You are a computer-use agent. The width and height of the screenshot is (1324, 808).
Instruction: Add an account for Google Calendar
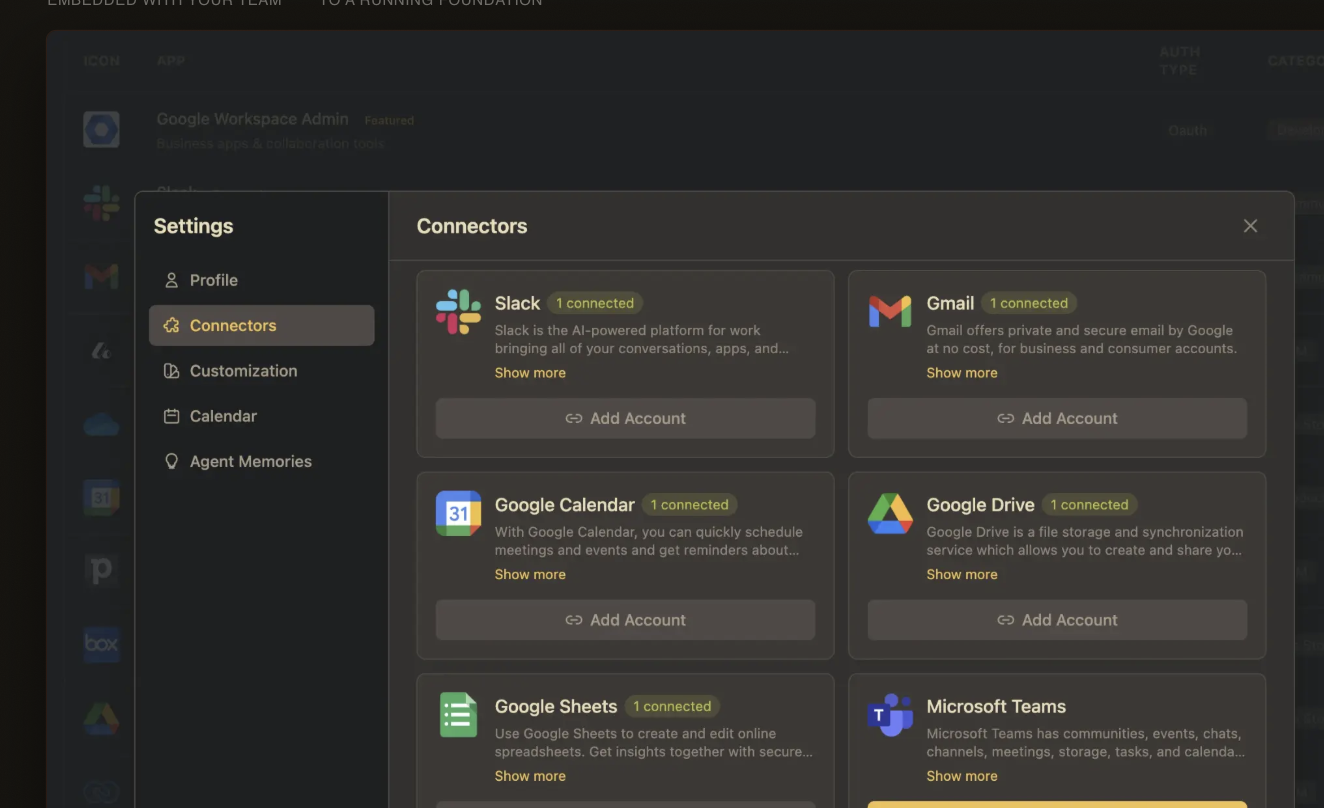tap(625, 620)
